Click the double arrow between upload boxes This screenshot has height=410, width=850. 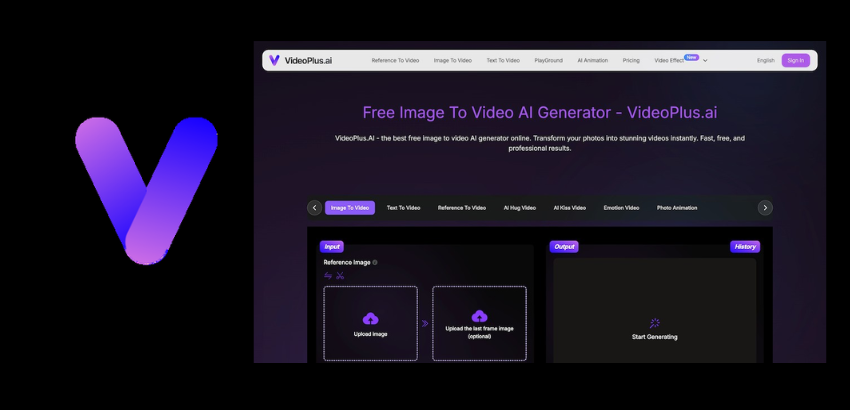tap(425, 323)
